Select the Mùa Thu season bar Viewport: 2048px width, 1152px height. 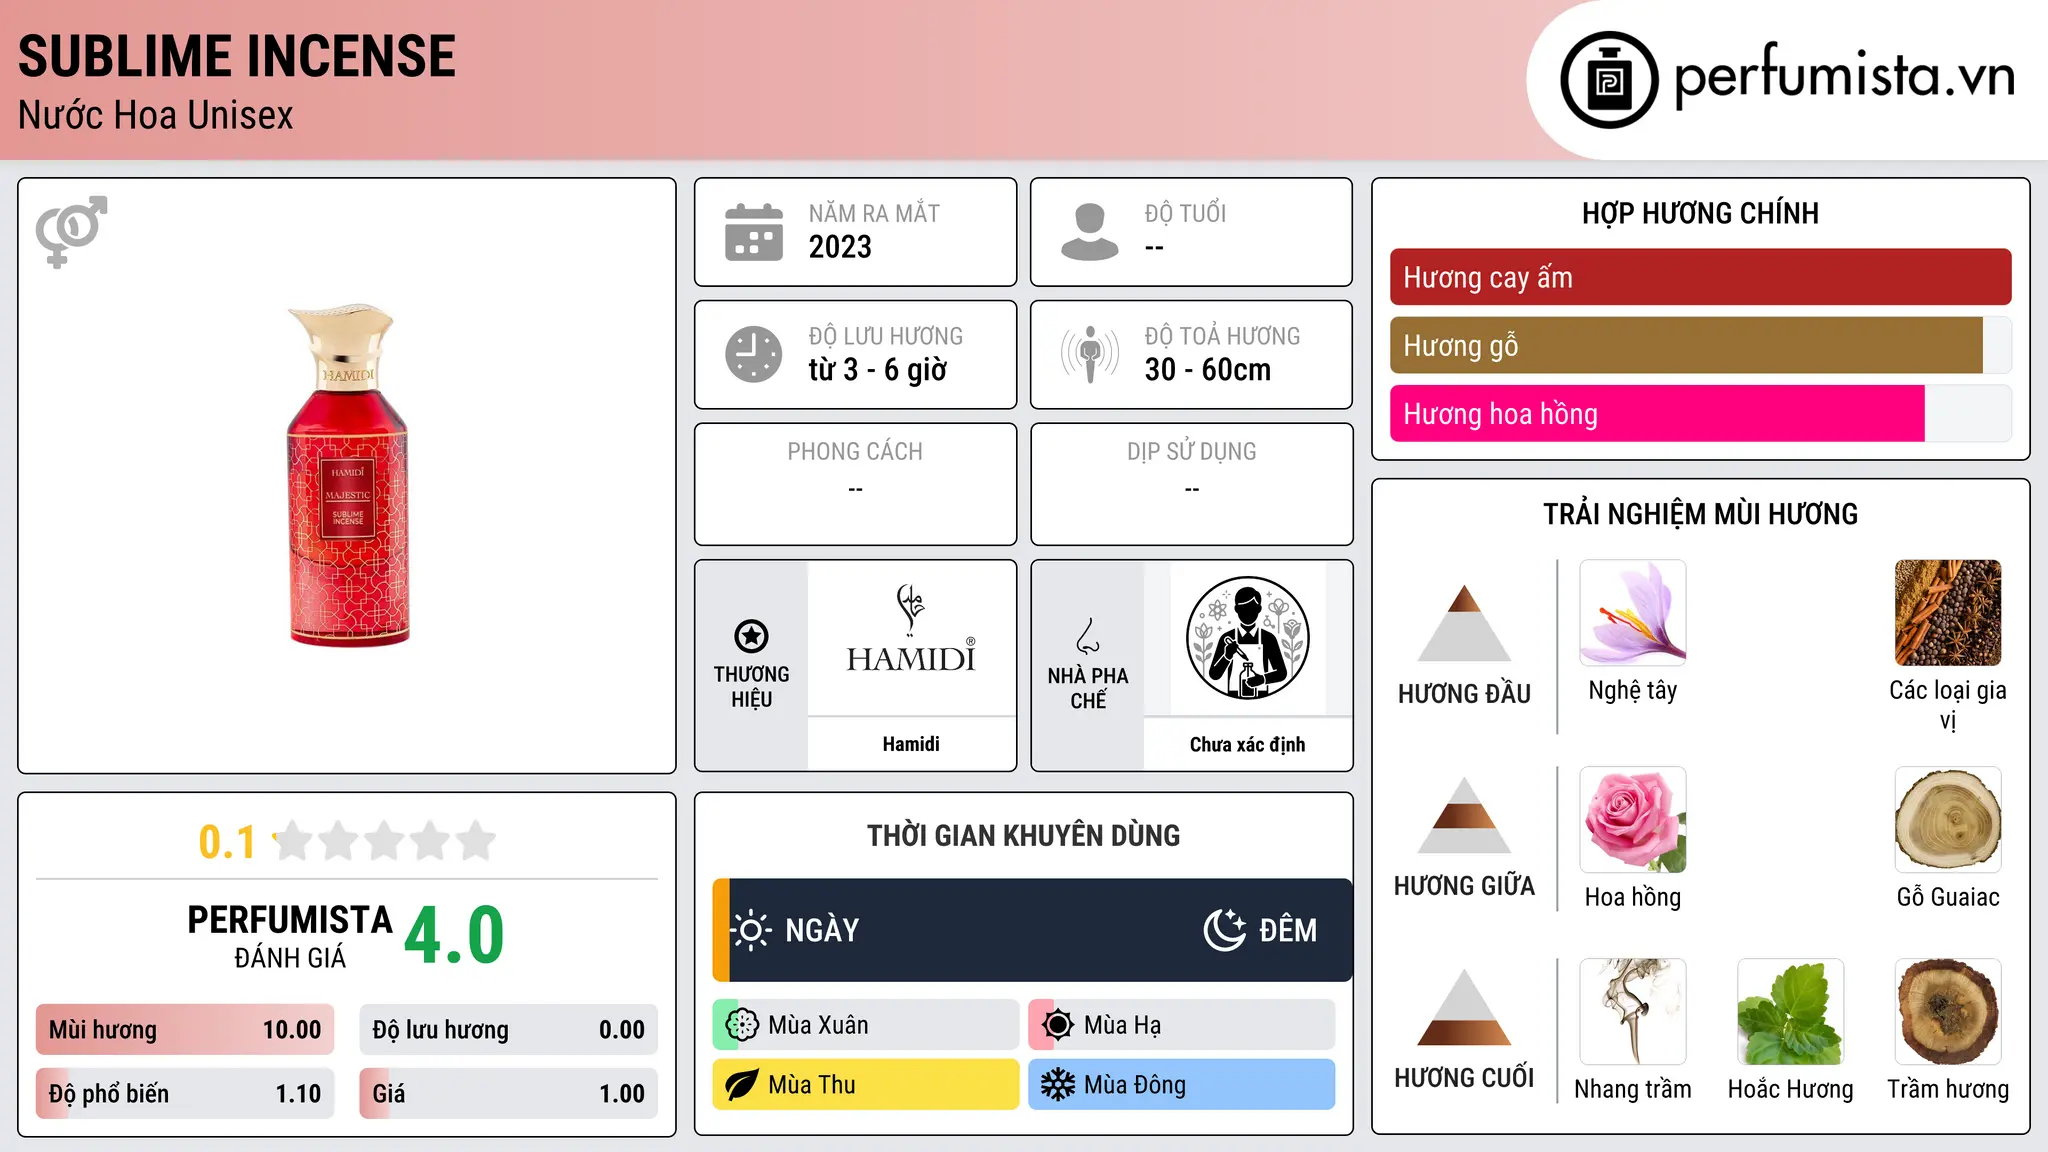(x=866, y=1085)
